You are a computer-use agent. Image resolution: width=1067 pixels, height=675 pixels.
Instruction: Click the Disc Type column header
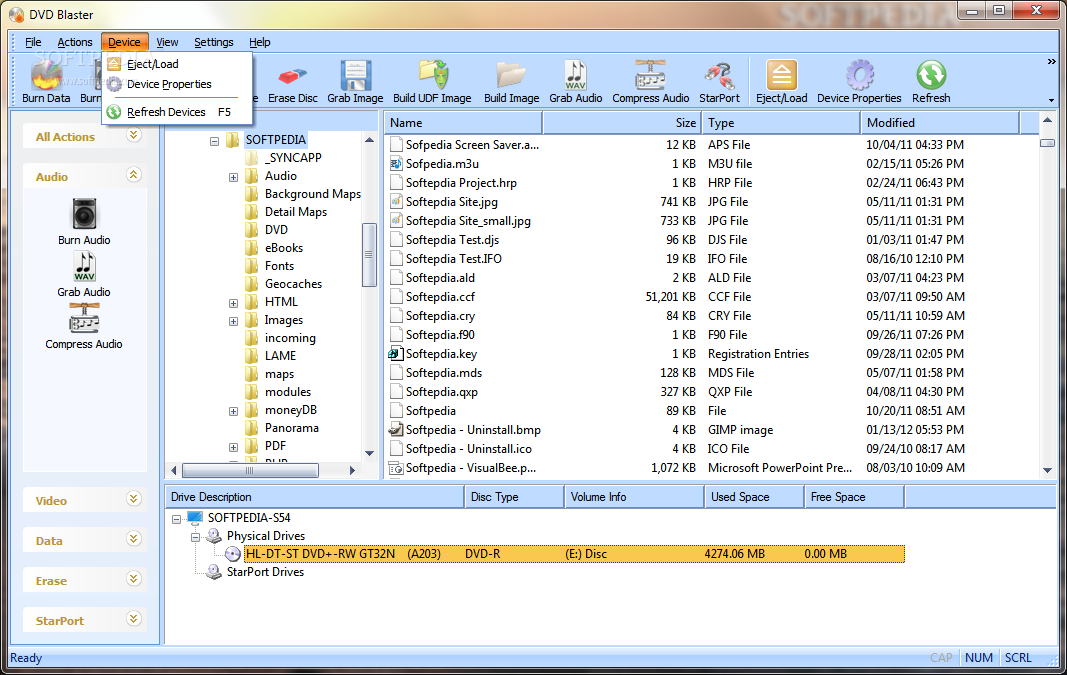point(514,497)
